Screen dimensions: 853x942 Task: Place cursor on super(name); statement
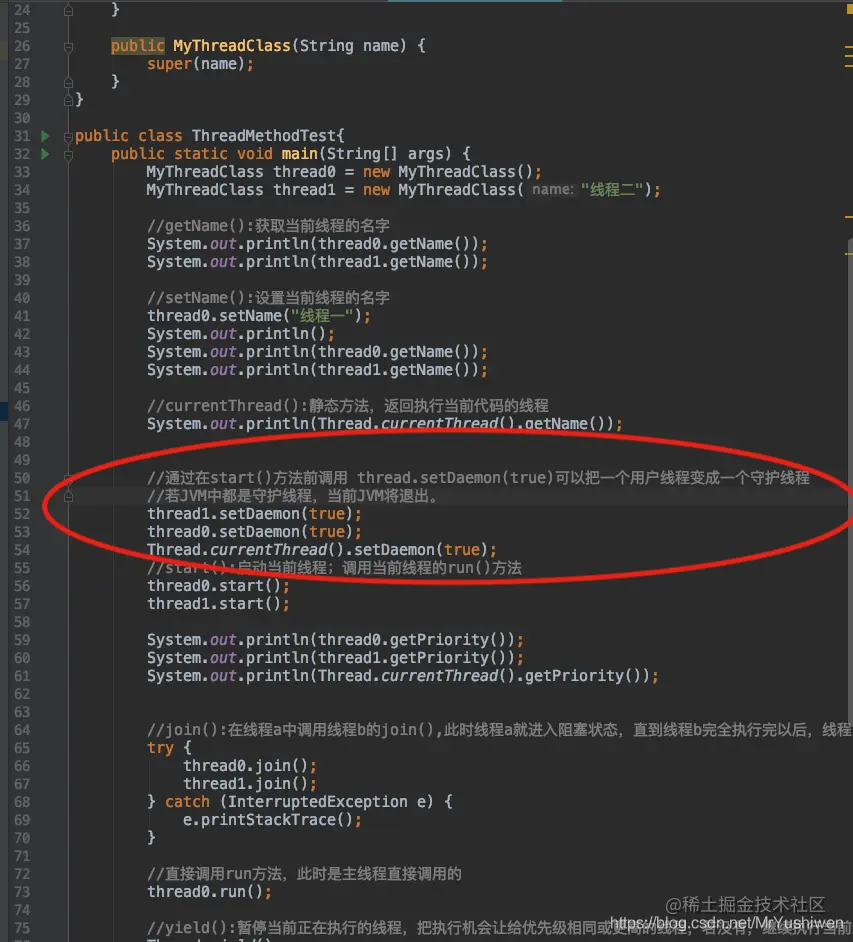200,64
